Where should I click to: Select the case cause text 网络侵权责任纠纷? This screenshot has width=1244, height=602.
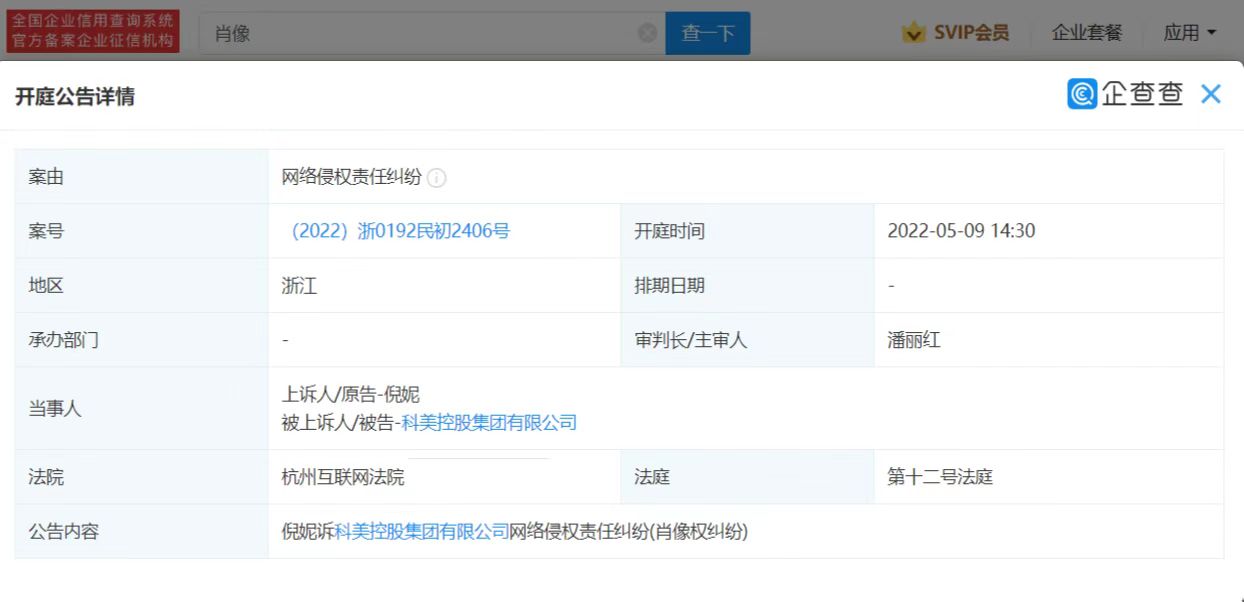pos(352,178)
